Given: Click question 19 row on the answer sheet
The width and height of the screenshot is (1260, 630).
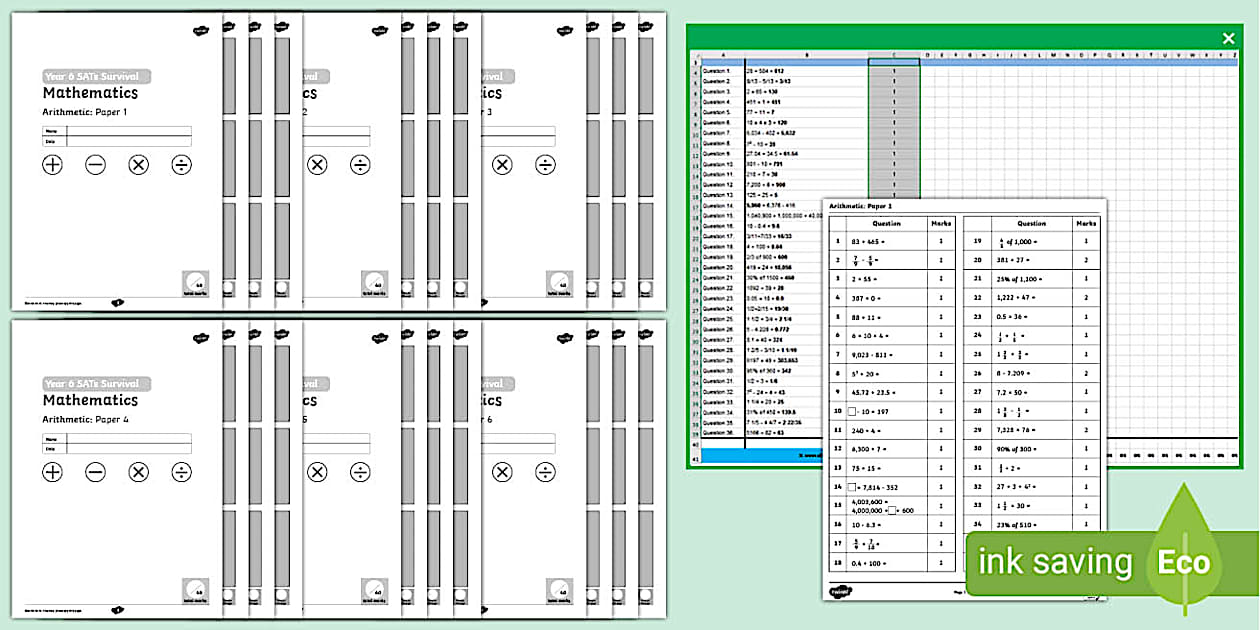Looking at the screenshot, I should click(x=1030, y=241).
